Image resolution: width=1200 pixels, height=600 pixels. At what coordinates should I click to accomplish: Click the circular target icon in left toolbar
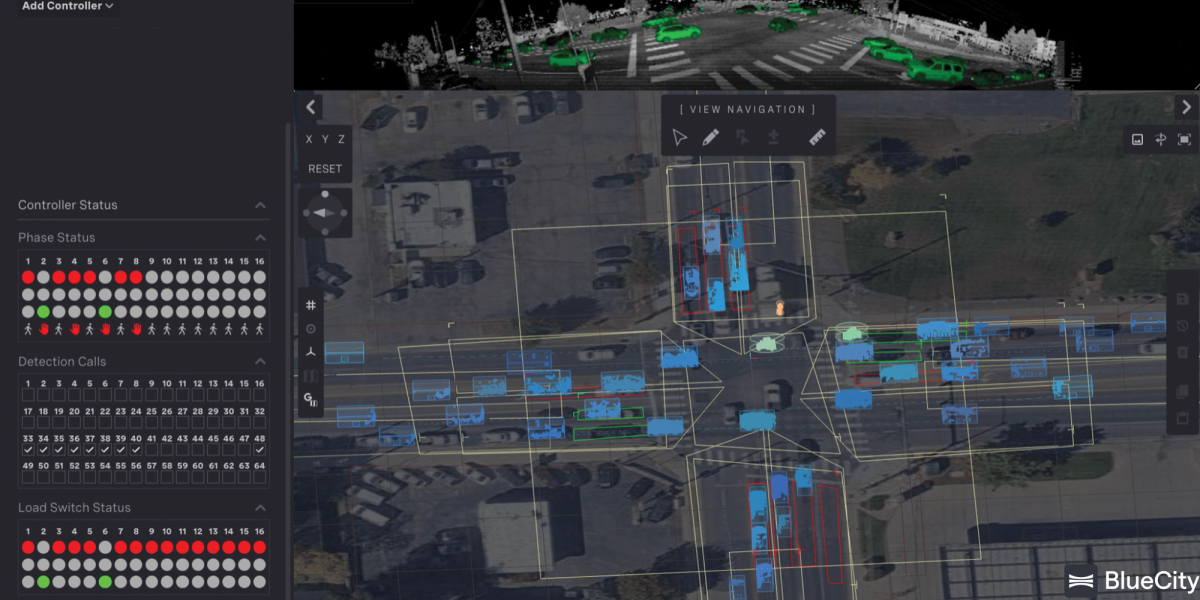[311, 328]
